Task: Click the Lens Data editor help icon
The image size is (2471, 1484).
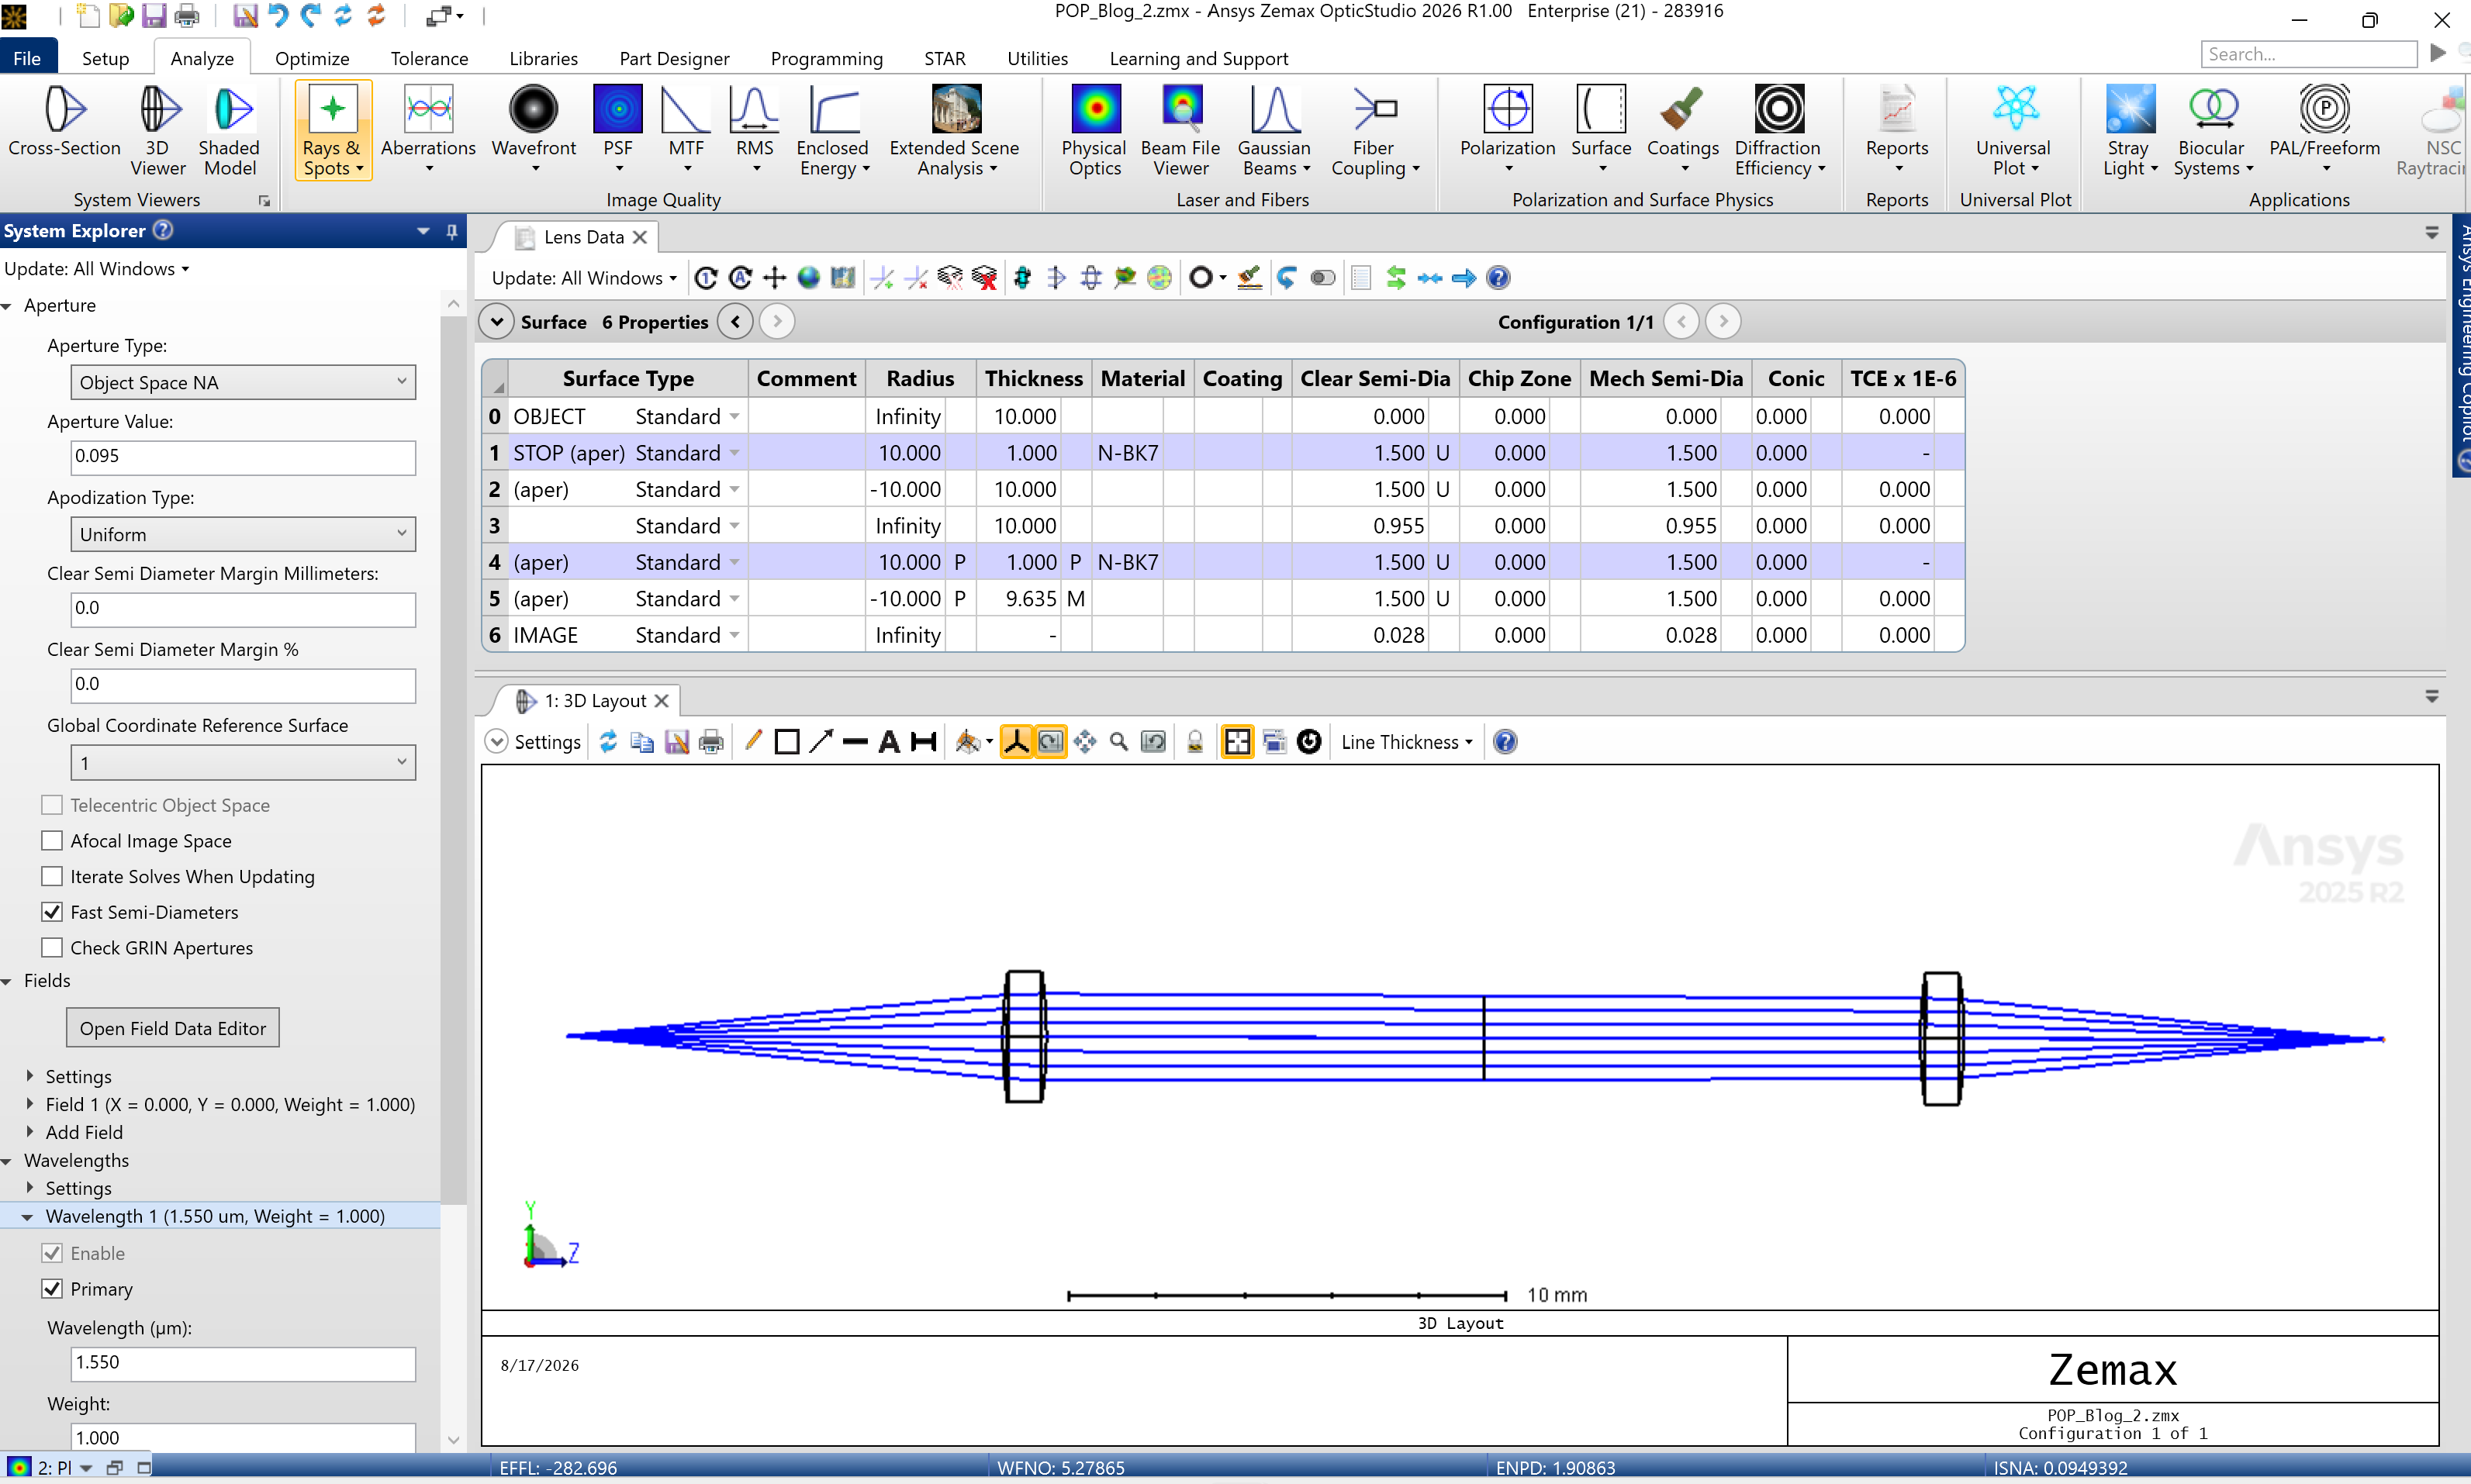Action: pos(1498,278)
